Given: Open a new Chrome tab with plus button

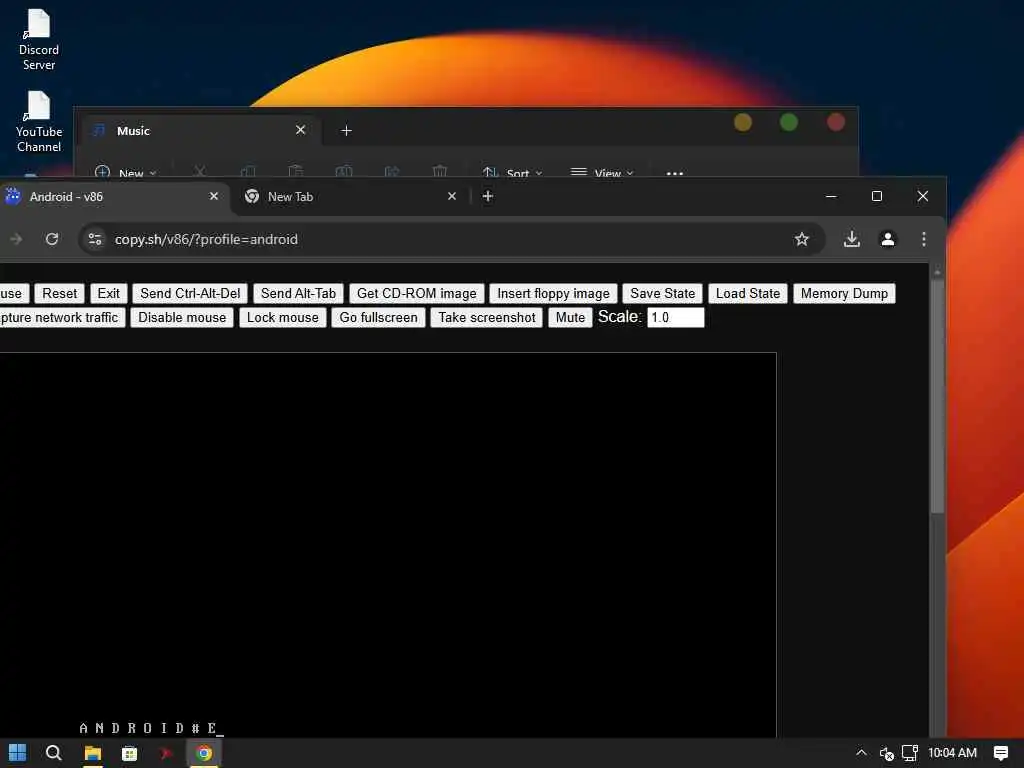Looking at the screenshot, I should (x=487, y=196).
